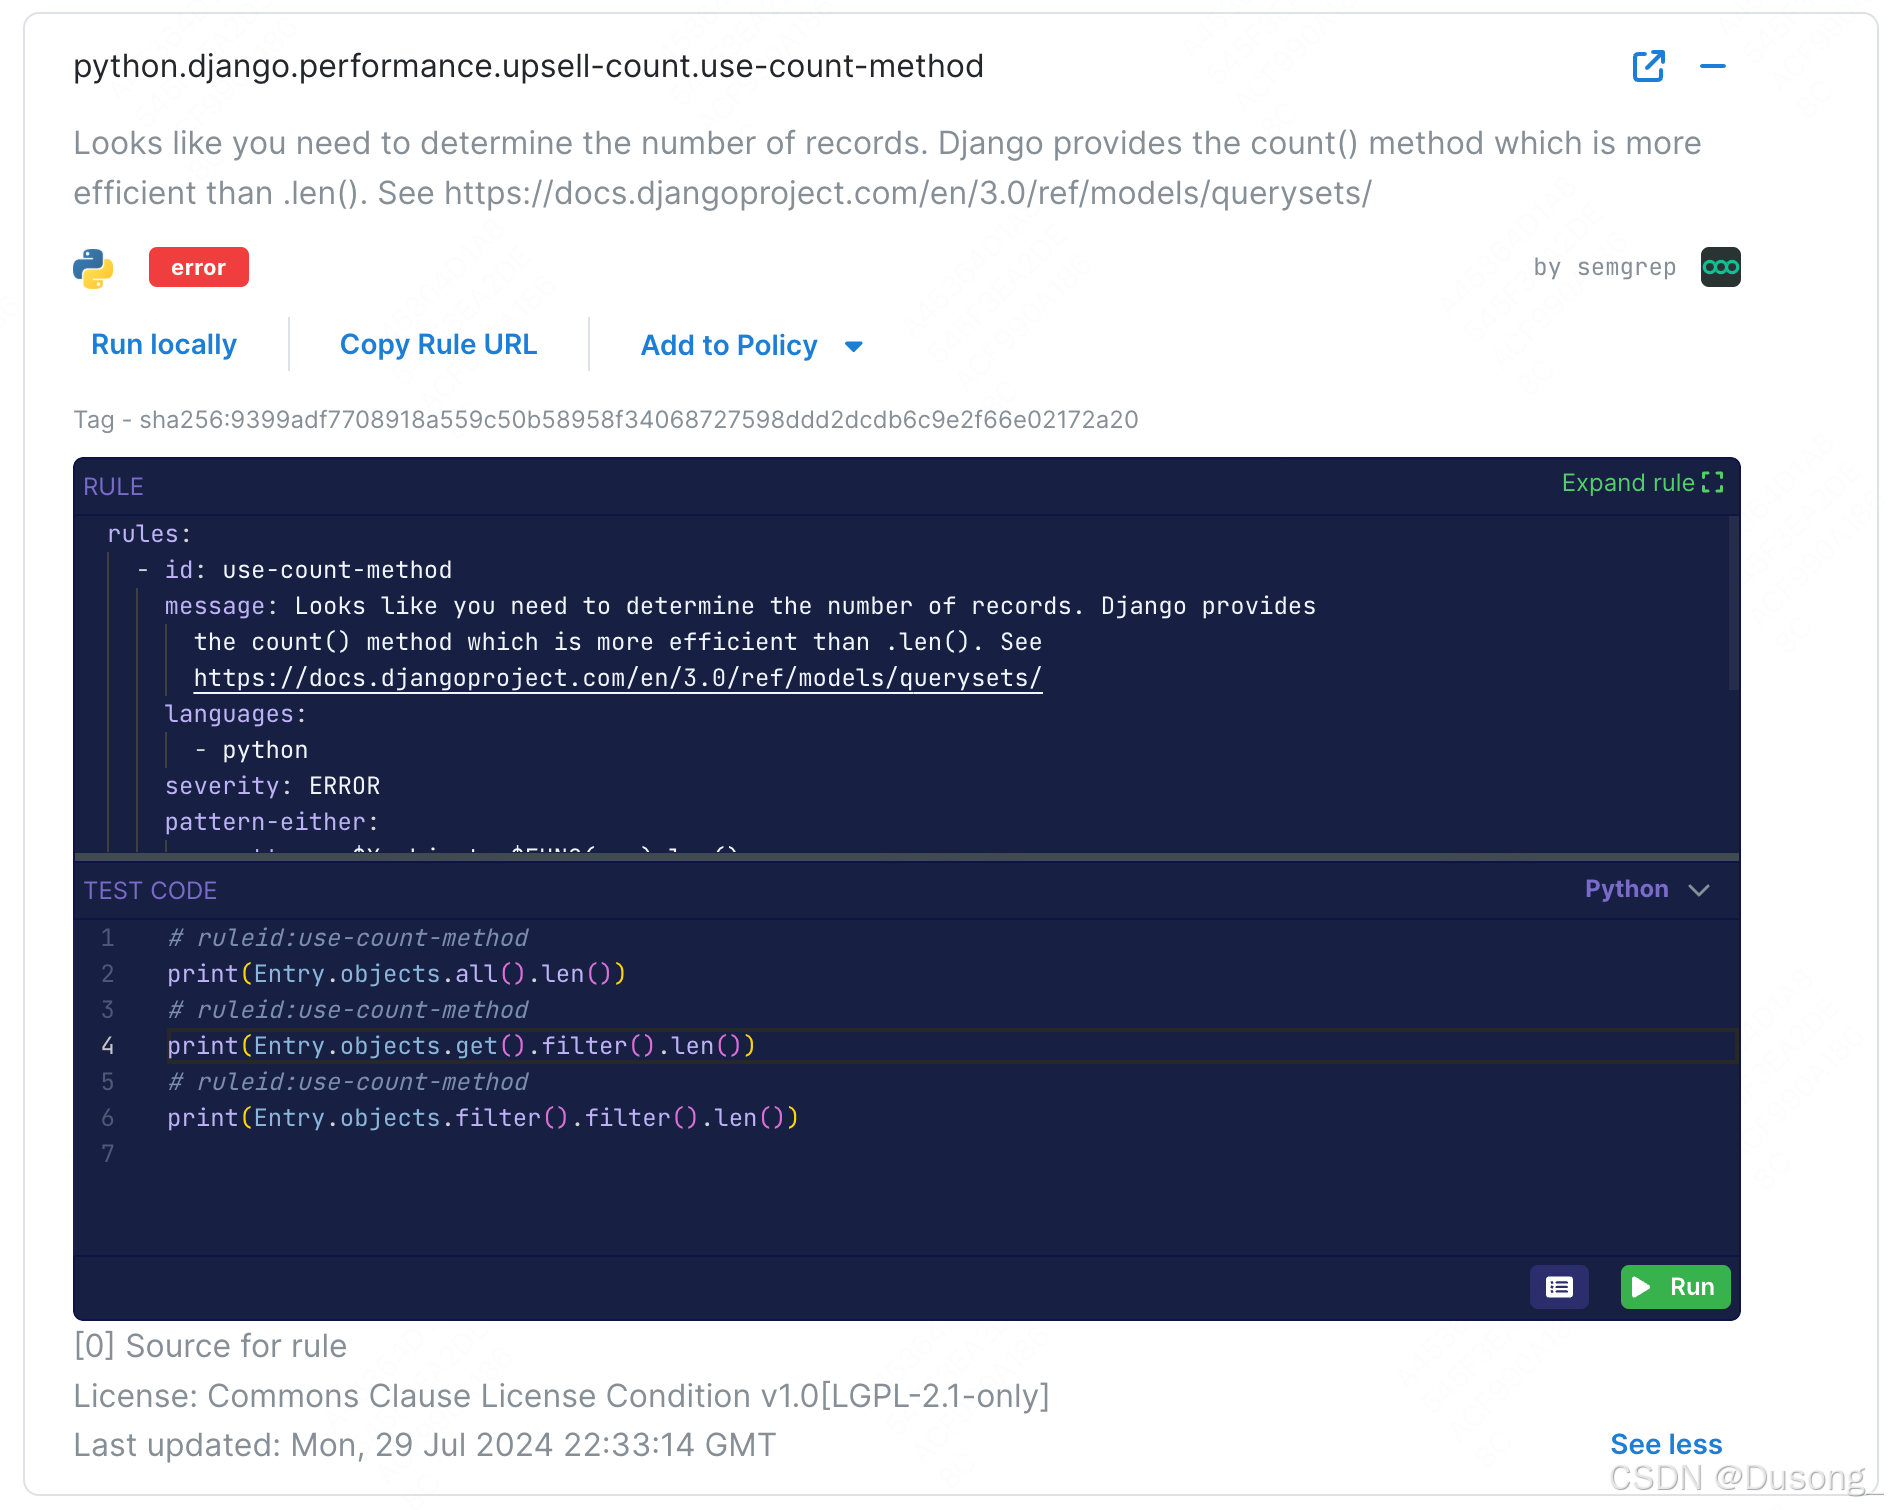Viewport: 1888px width, 1510px height.
Task: Click line number 7 in test code gutter
Action: click(x=107, y=1154)
